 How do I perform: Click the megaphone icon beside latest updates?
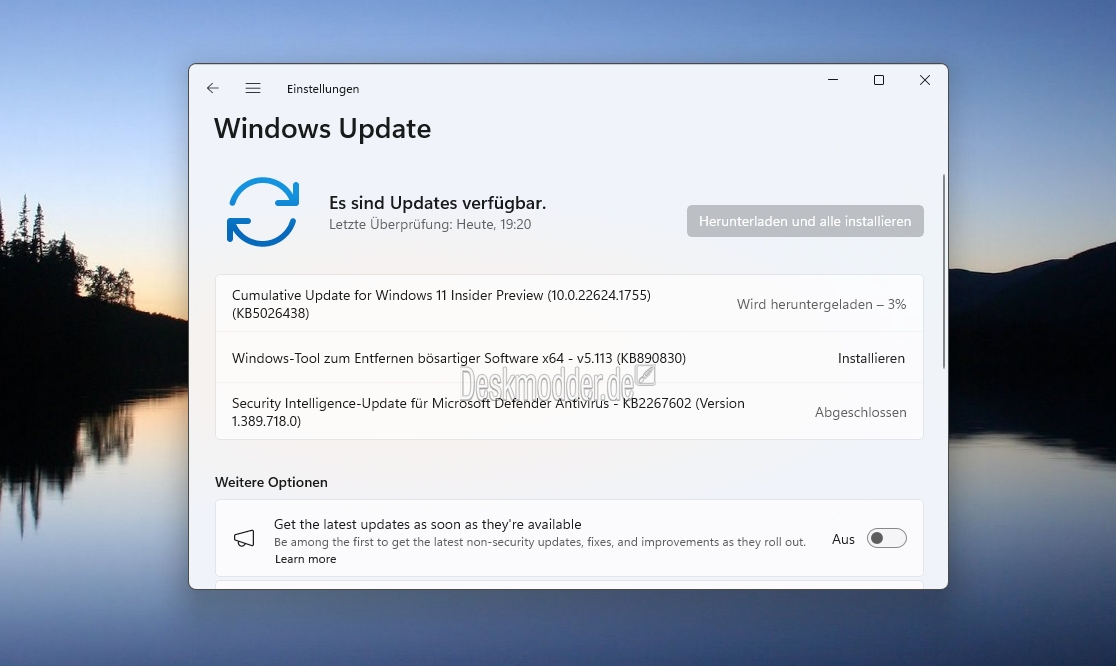click(244, 539)
